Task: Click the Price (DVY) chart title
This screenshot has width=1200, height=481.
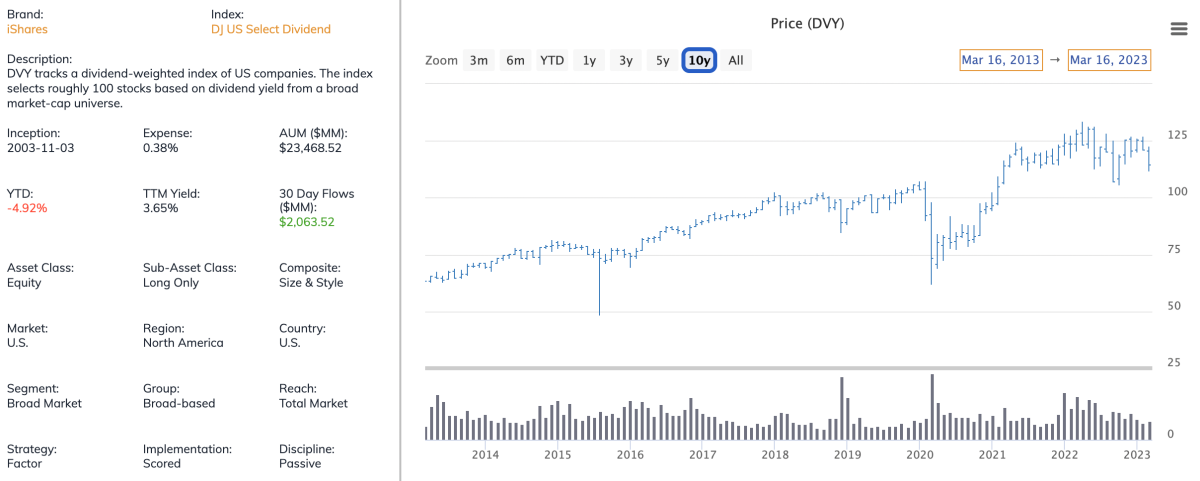Action: point(807,23)
